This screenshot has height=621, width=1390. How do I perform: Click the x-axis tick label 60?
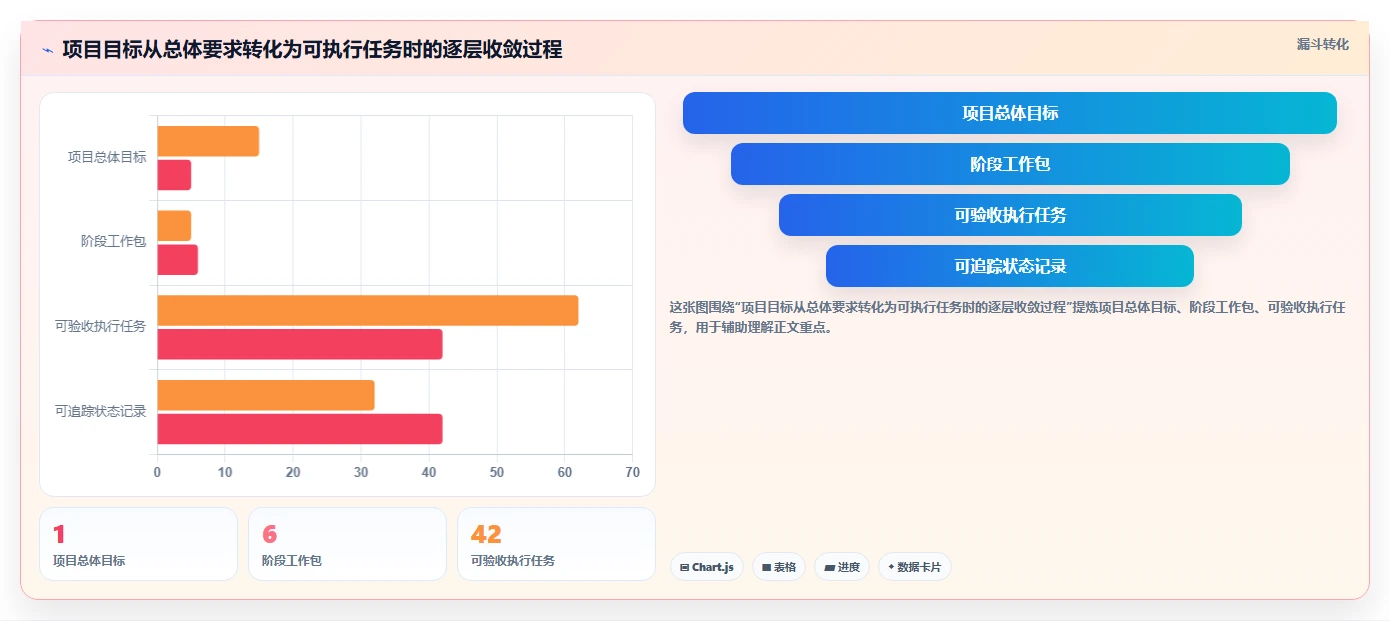coord(565,472)
